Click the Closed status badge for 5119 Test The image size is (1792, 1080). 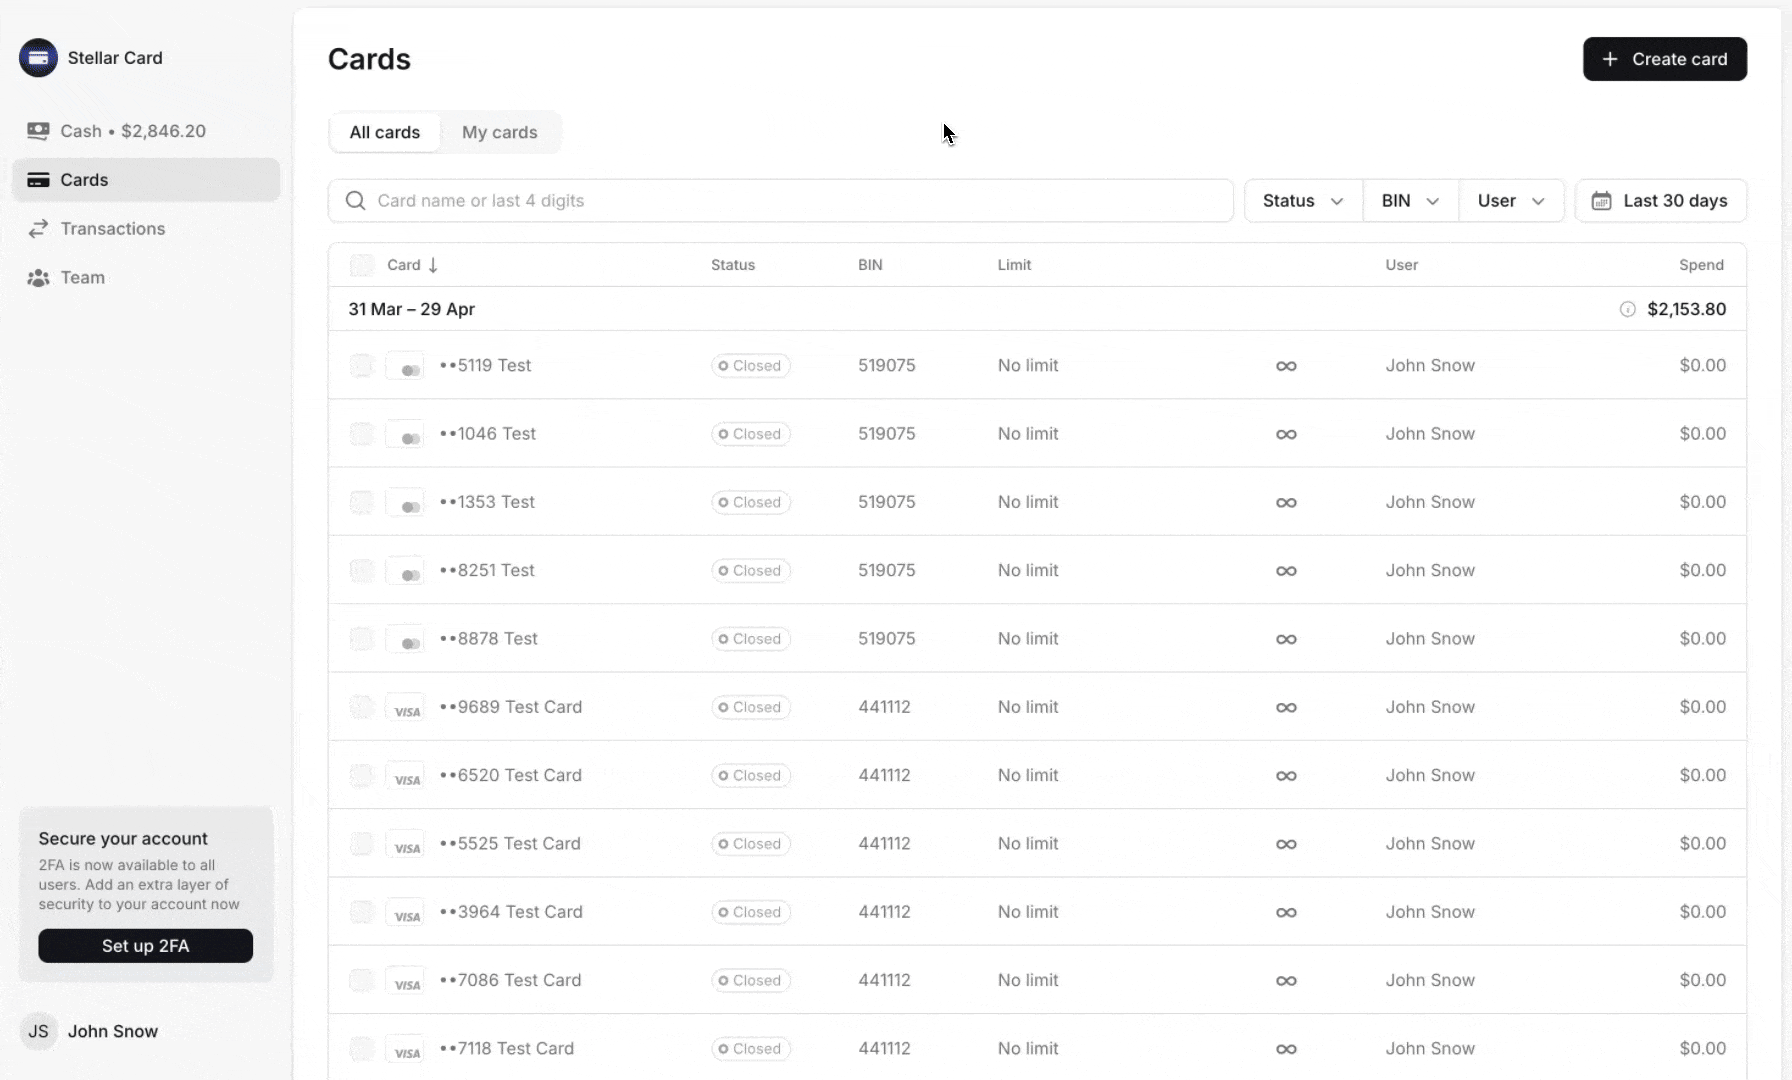pyautogui.click(x=751, y=366)
